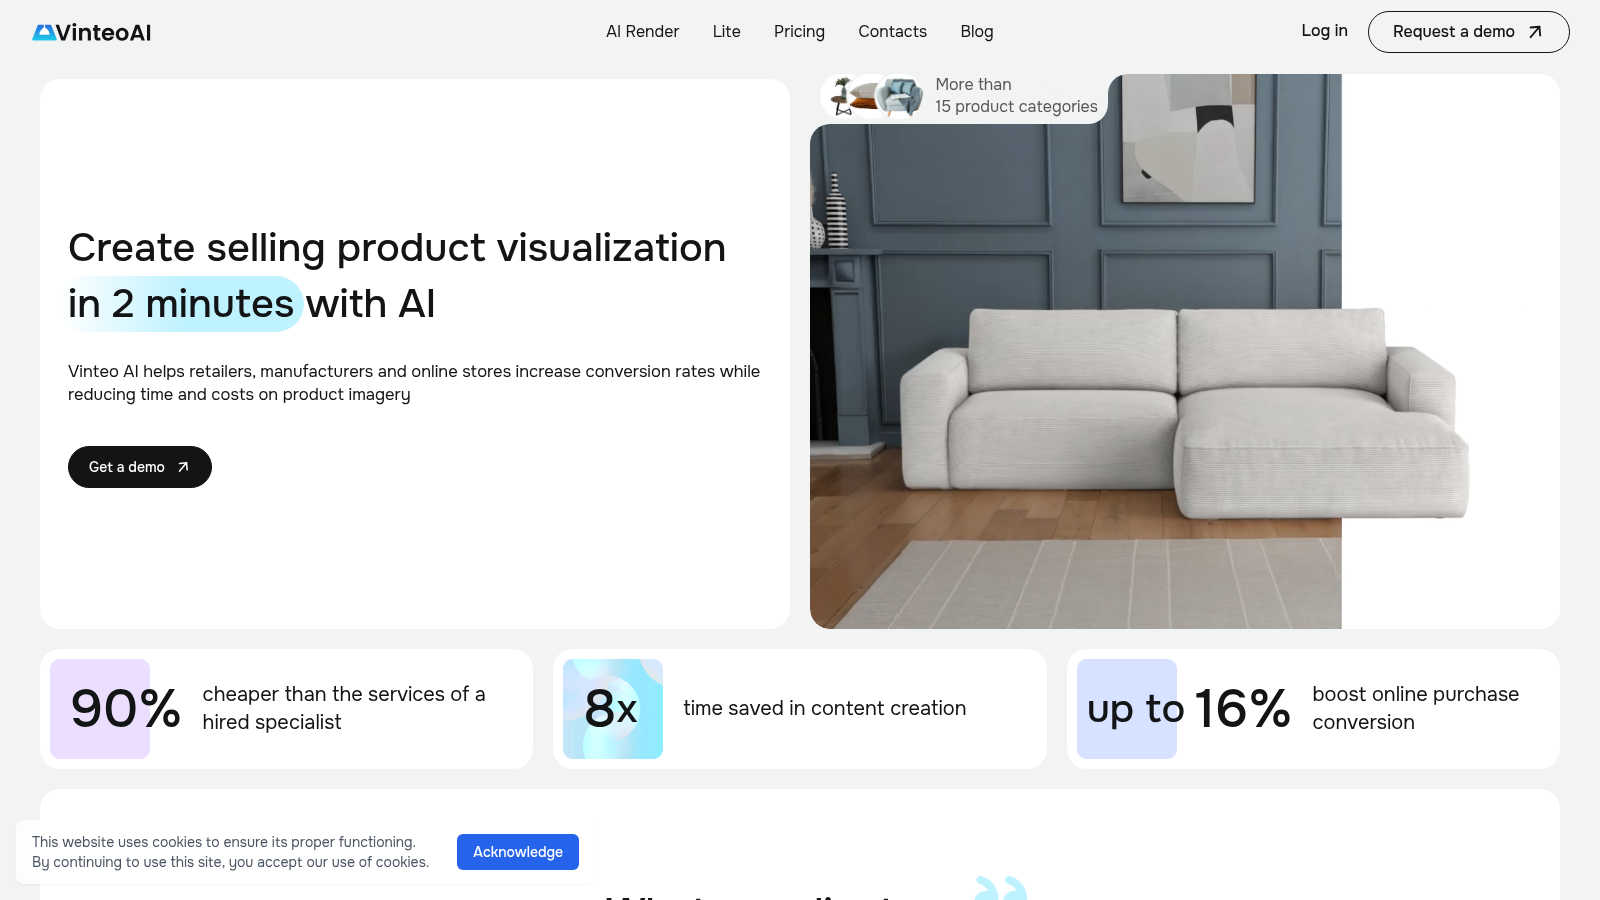Click the Log in link
The height and width of the screenshot is (900, 1600).
1324,31
